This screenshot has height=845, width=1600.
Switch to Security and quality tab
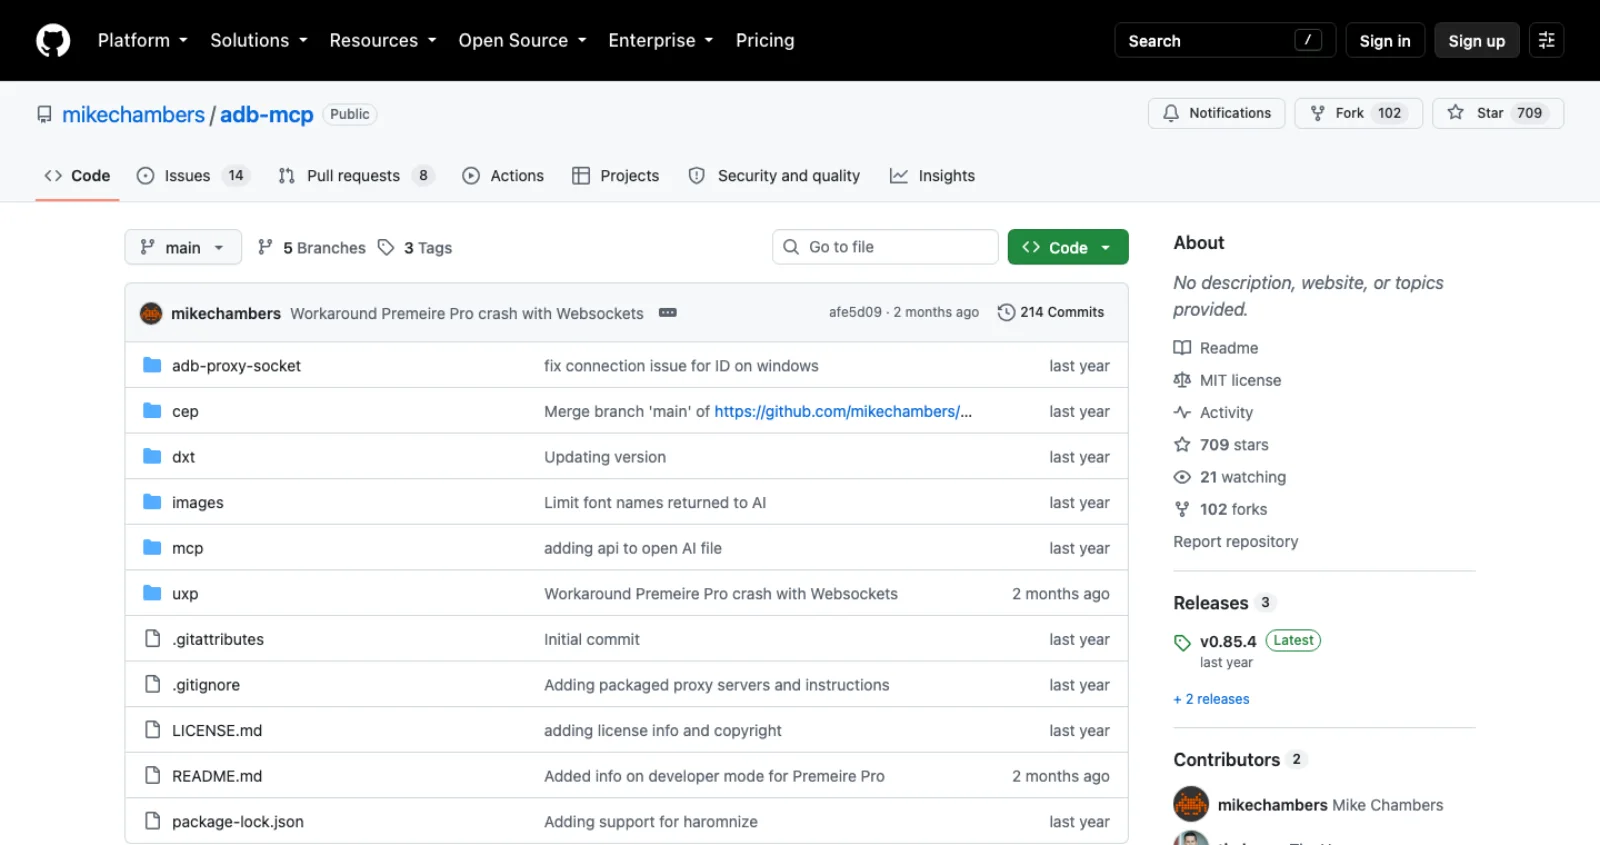[774, 176]
